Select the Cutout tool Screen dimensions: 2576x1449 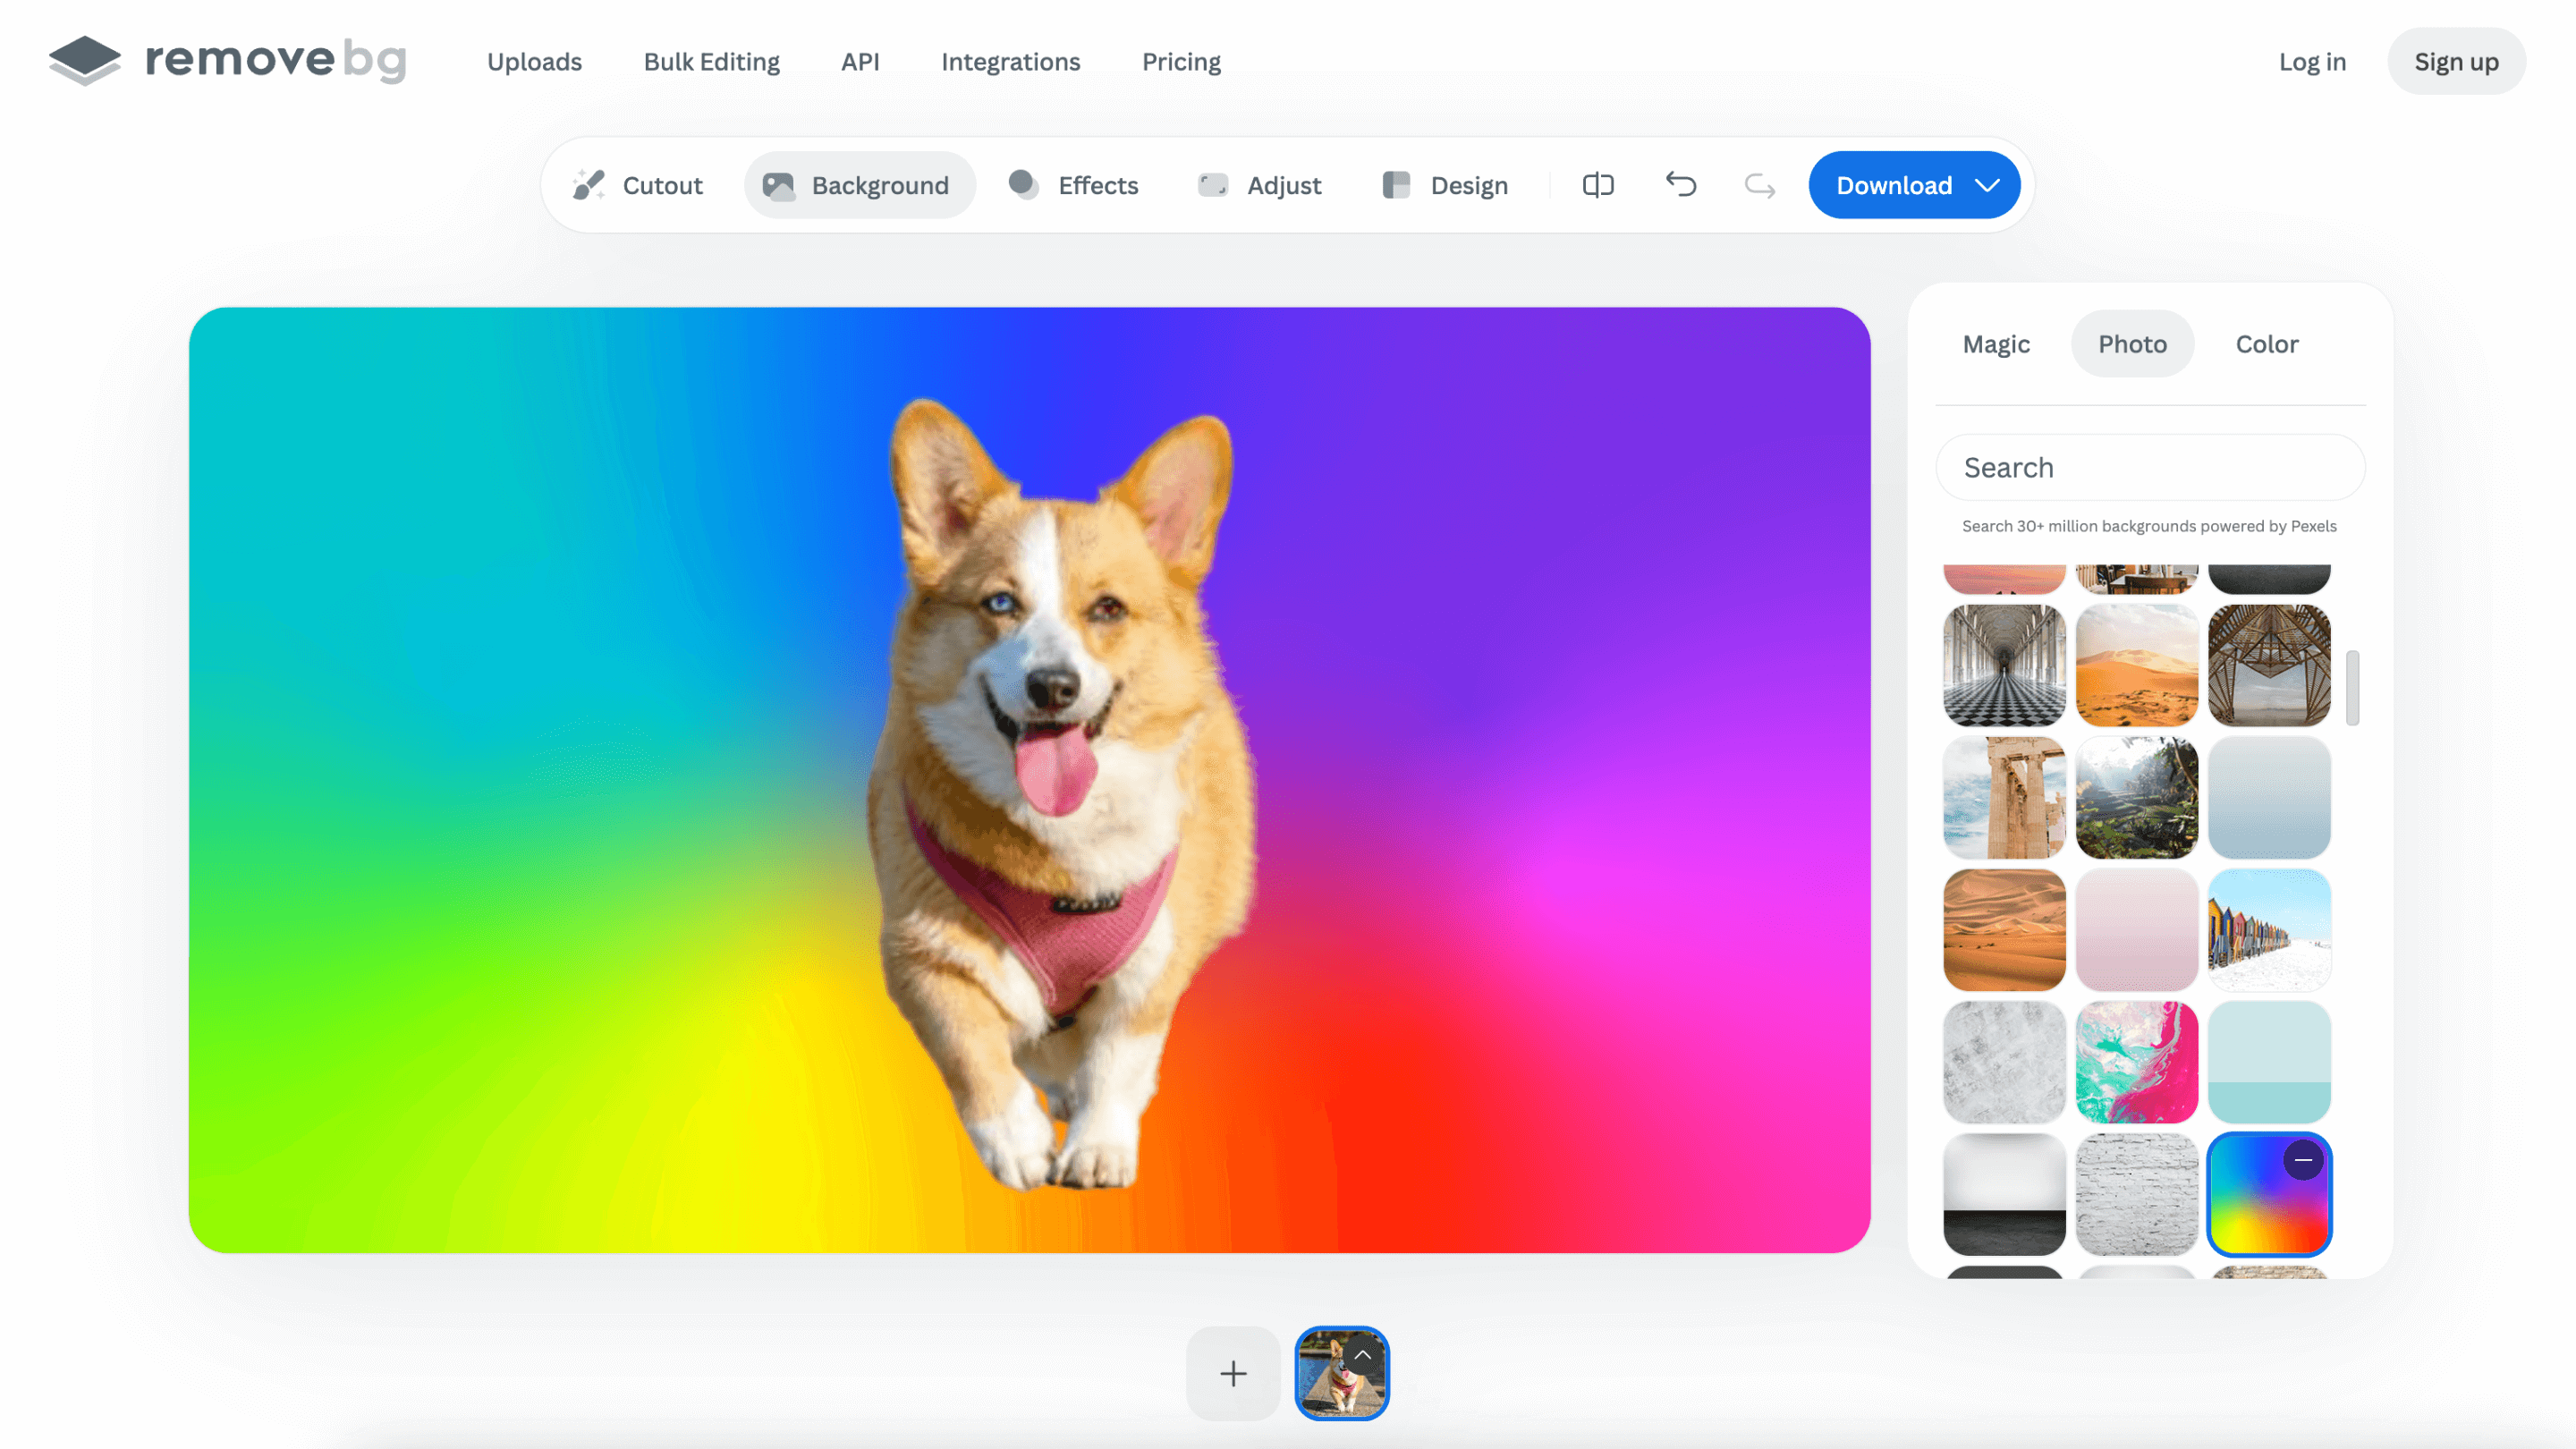[638, 185]
